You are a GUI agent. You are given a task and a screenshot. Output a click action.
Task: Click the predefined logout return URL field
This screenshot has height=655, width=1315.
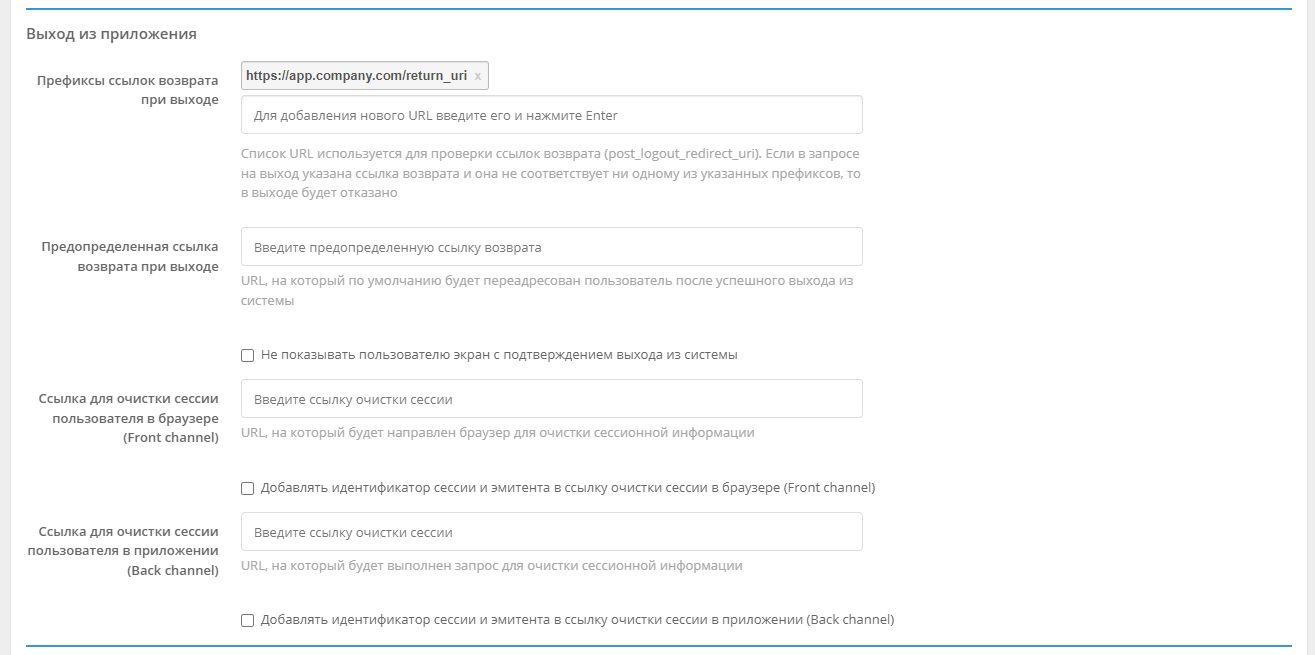pyautogui.click(x=550, y=245)
